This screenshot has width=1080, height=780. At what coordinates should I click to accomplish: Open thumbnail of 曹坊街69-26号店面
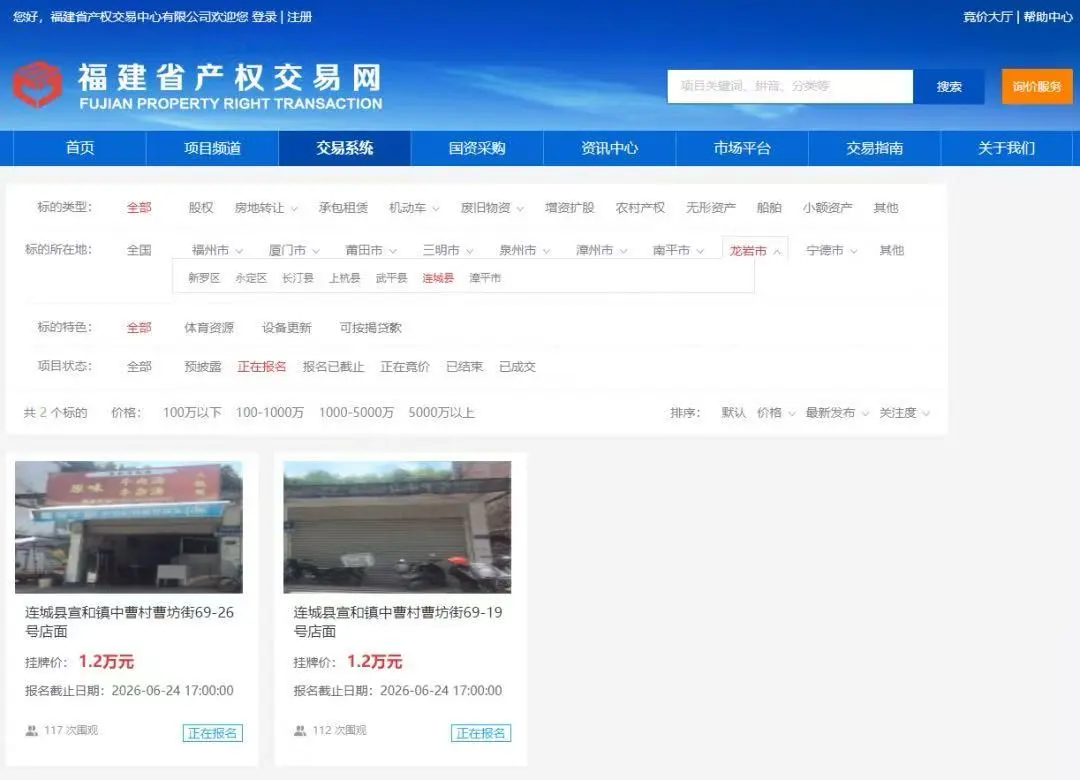click(129, 527)
